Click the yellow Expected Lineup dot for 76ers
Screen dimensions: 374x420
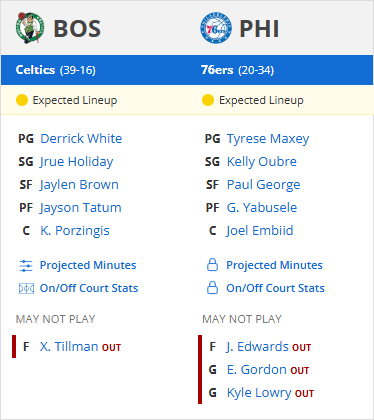(x=208, y=100)
